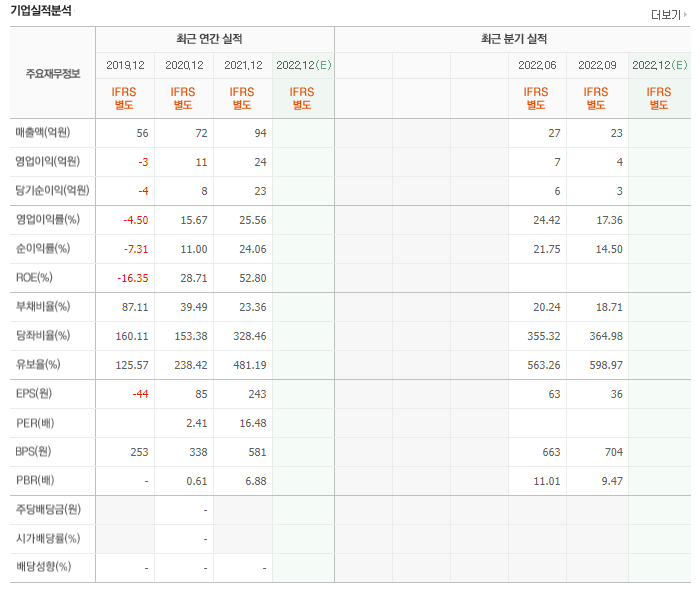Click the PER value 2.41
Screen dimensions: 700x593
tap(197, 423)
